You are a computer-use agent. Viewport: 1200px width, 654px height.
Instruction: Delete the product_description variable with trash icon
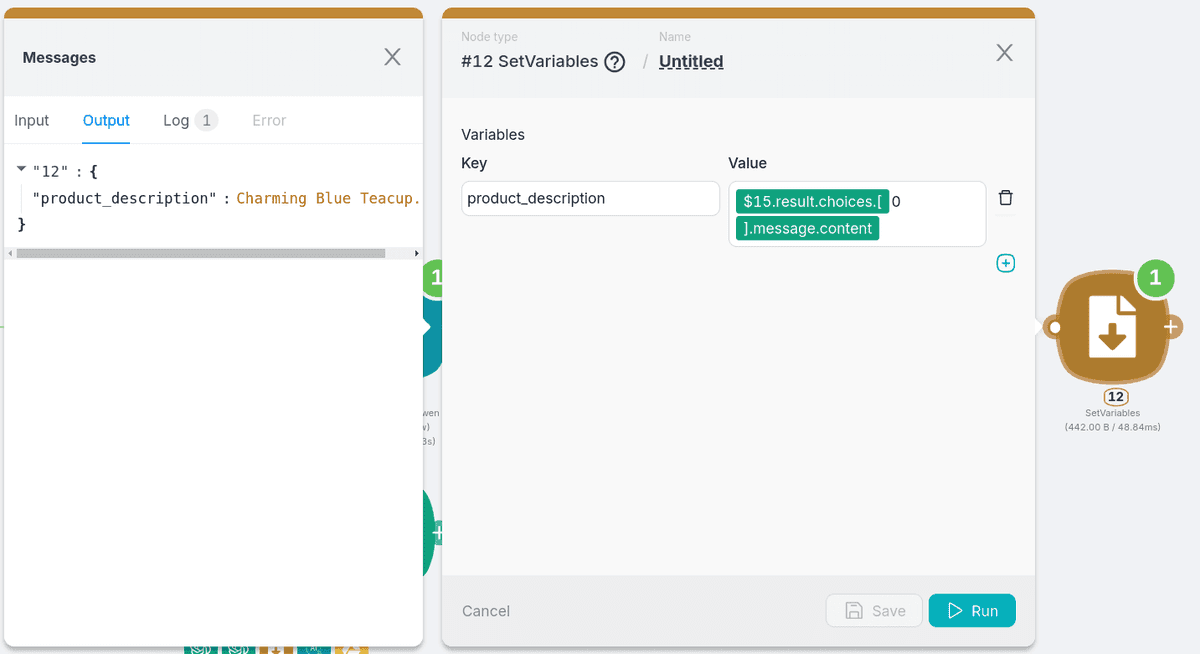[1006, 198]
